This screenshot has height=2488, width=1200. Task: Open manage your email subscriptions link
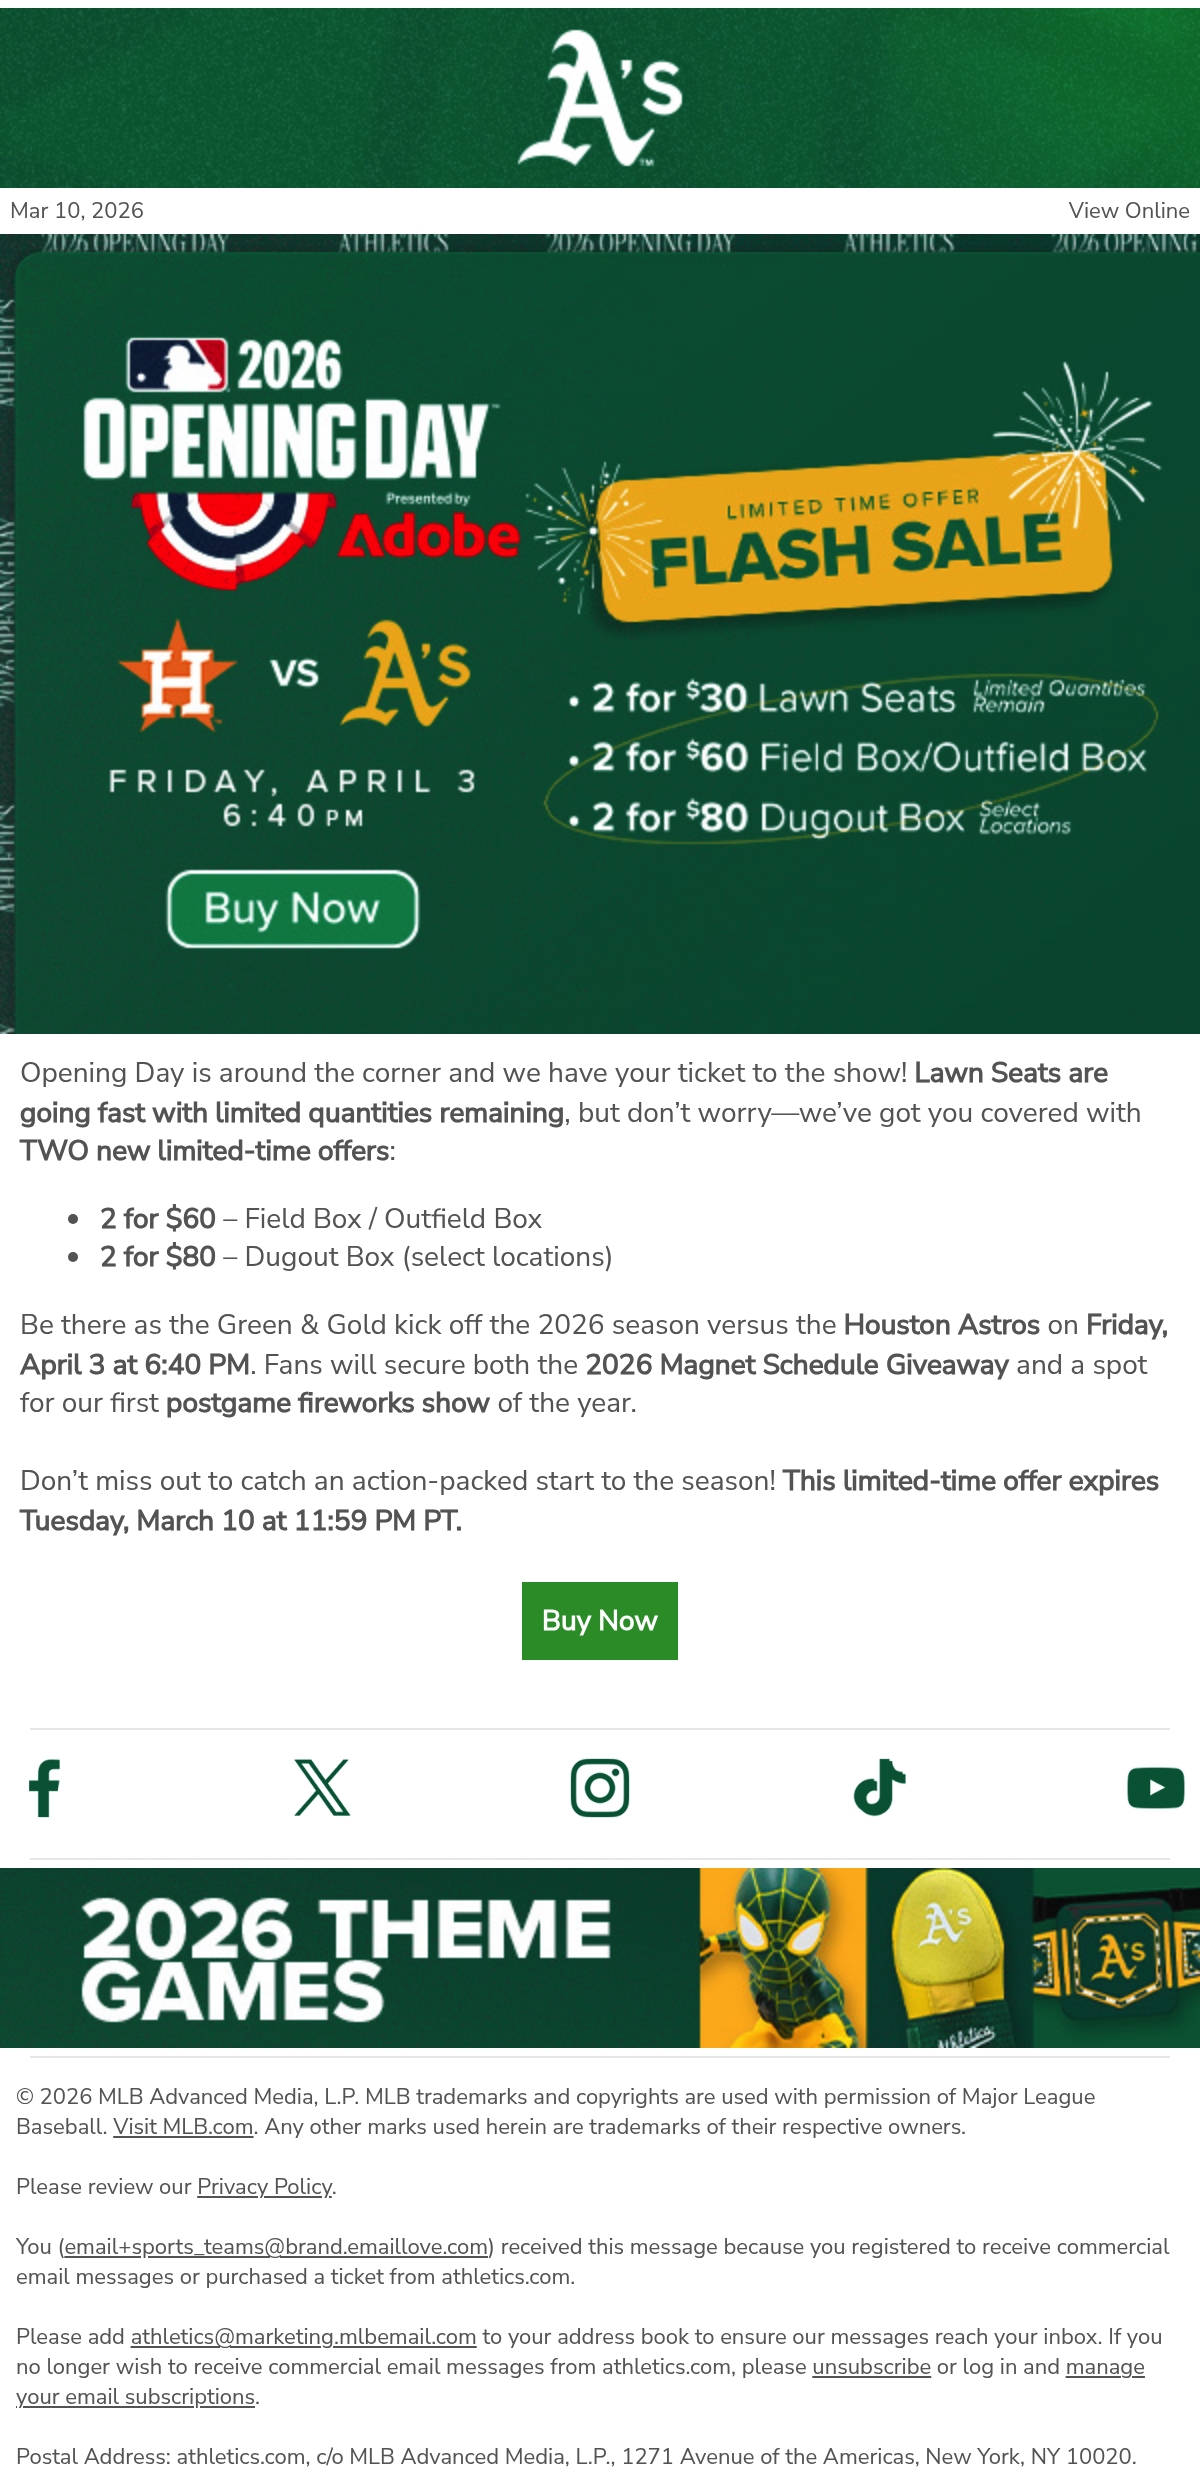click(580, 2382)
